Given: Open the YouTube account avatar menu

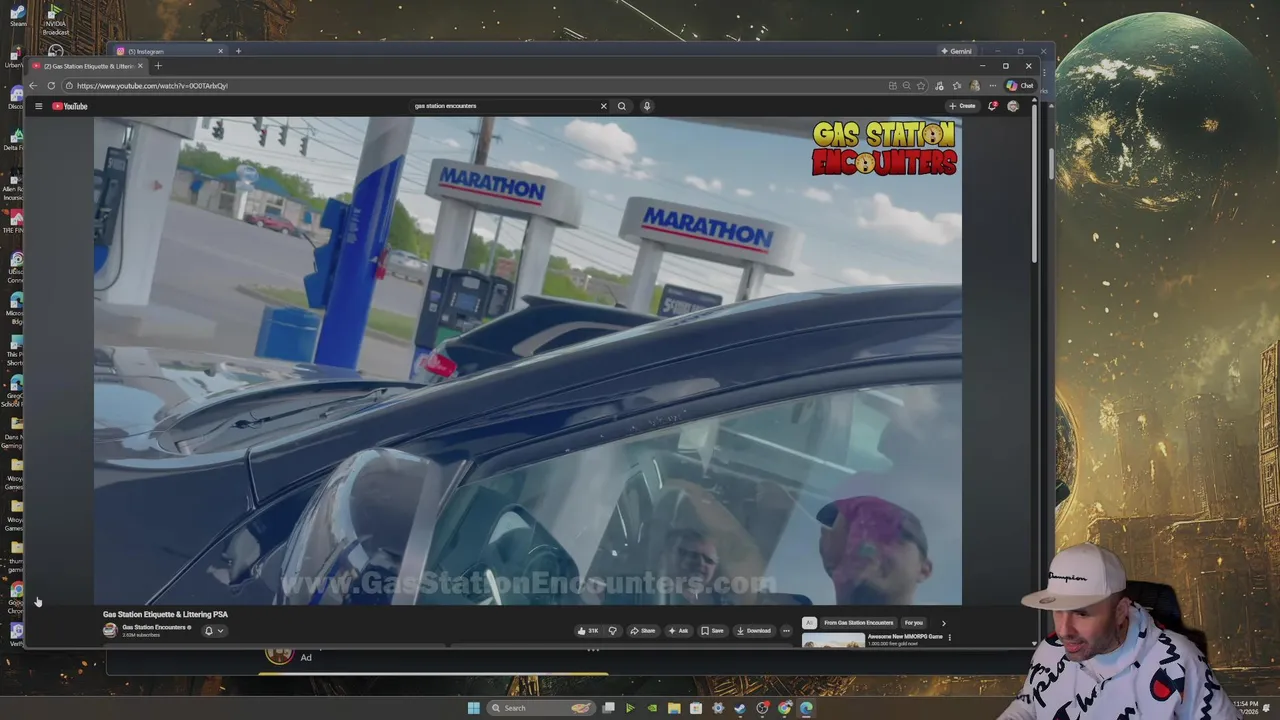Looking at the screenshot, I should (x=1013, y=106).
